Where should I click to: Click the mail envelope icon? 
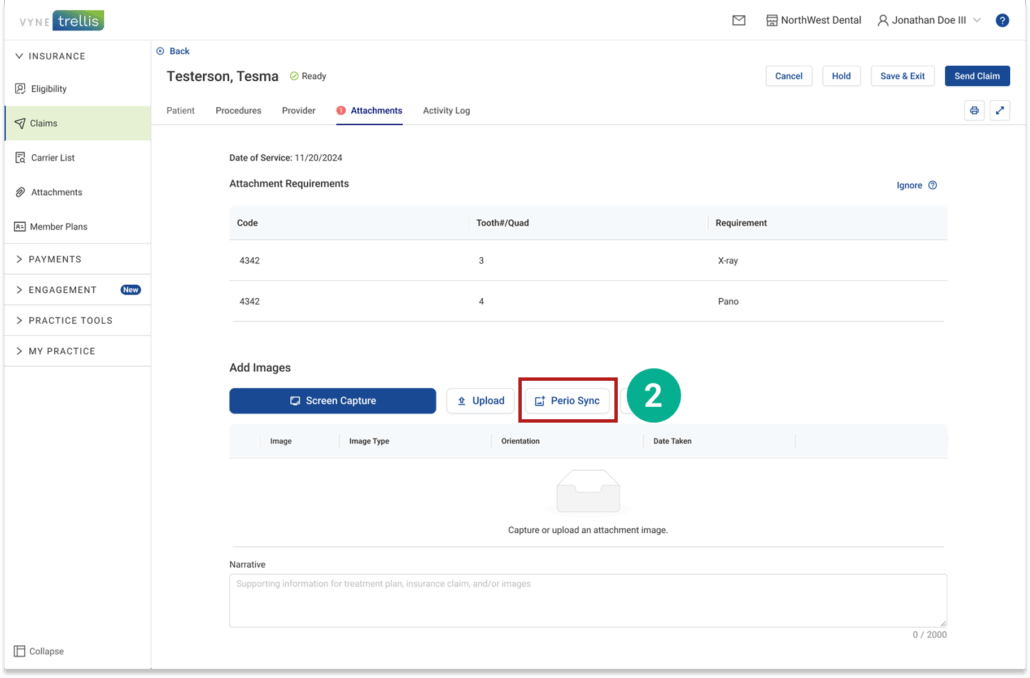click(x=739, y=20)
